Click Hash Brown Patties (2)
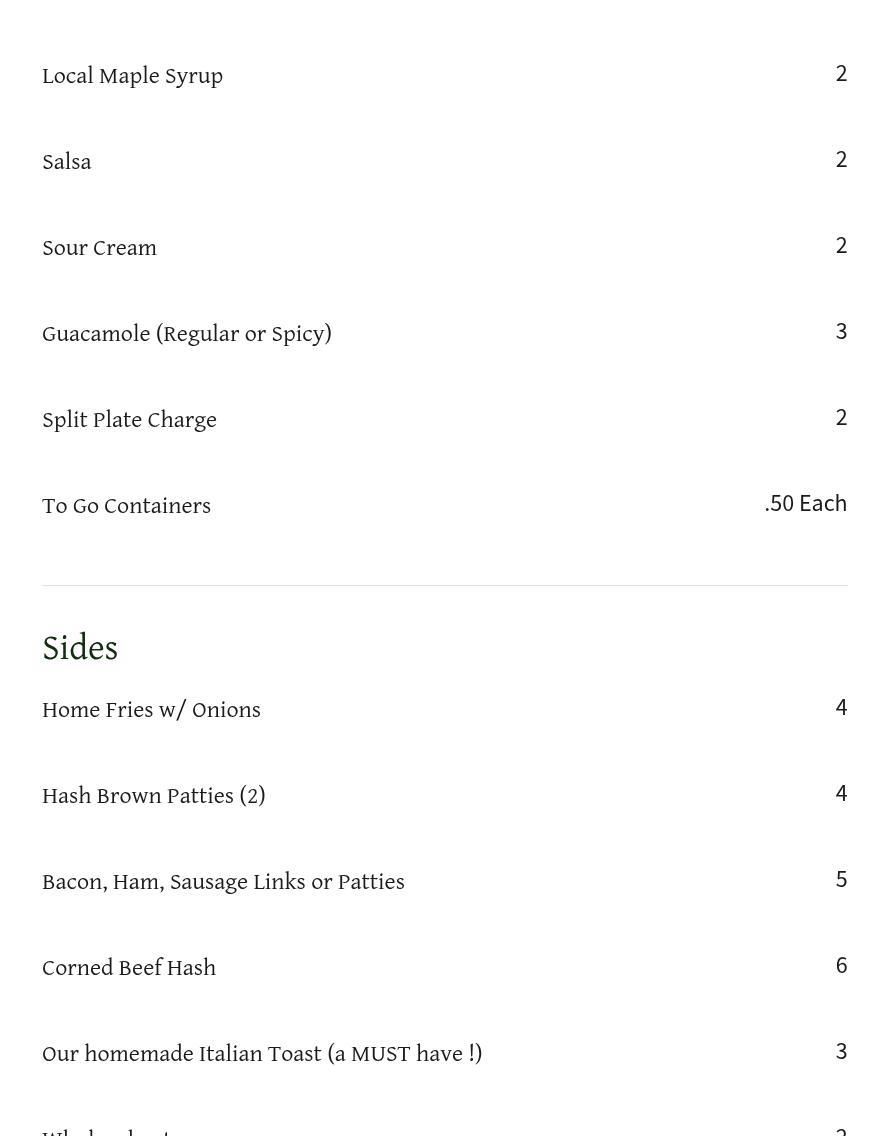The width and height of the screenshot is (870, 1136). click(153, 796)
